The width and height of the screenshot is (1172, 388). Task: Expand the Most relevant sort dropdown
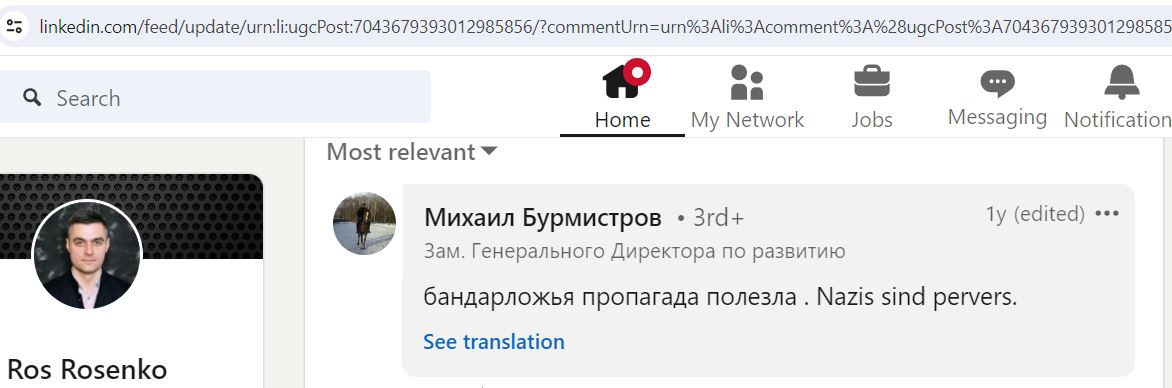[x=412, y=153]
